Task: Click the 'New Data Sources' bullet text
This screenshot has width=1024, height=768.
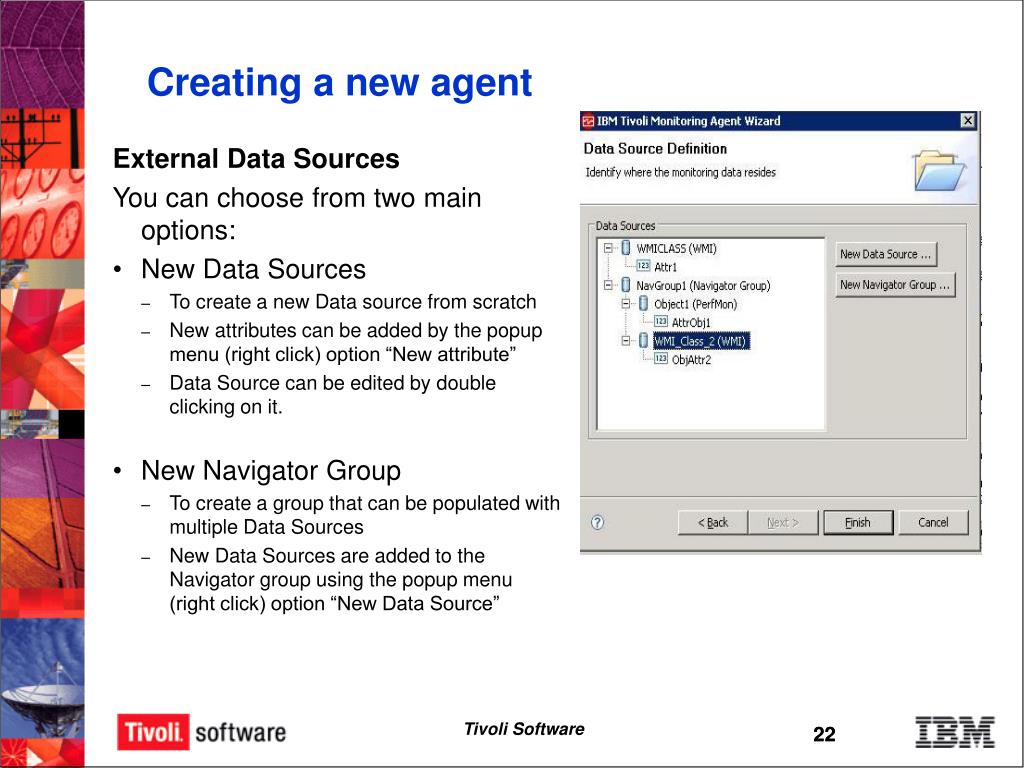Action: [253, 269]
